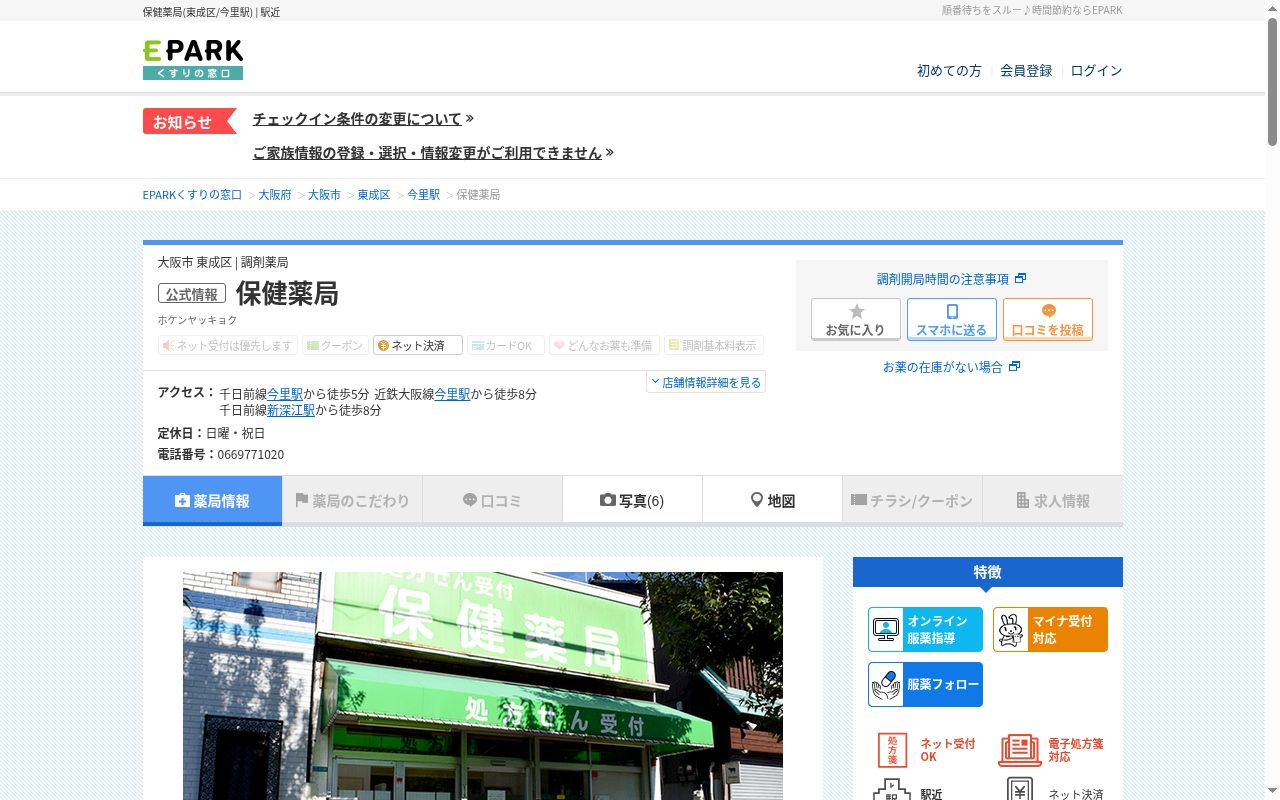Open マイナ受付対応 feature badge

1050,630
